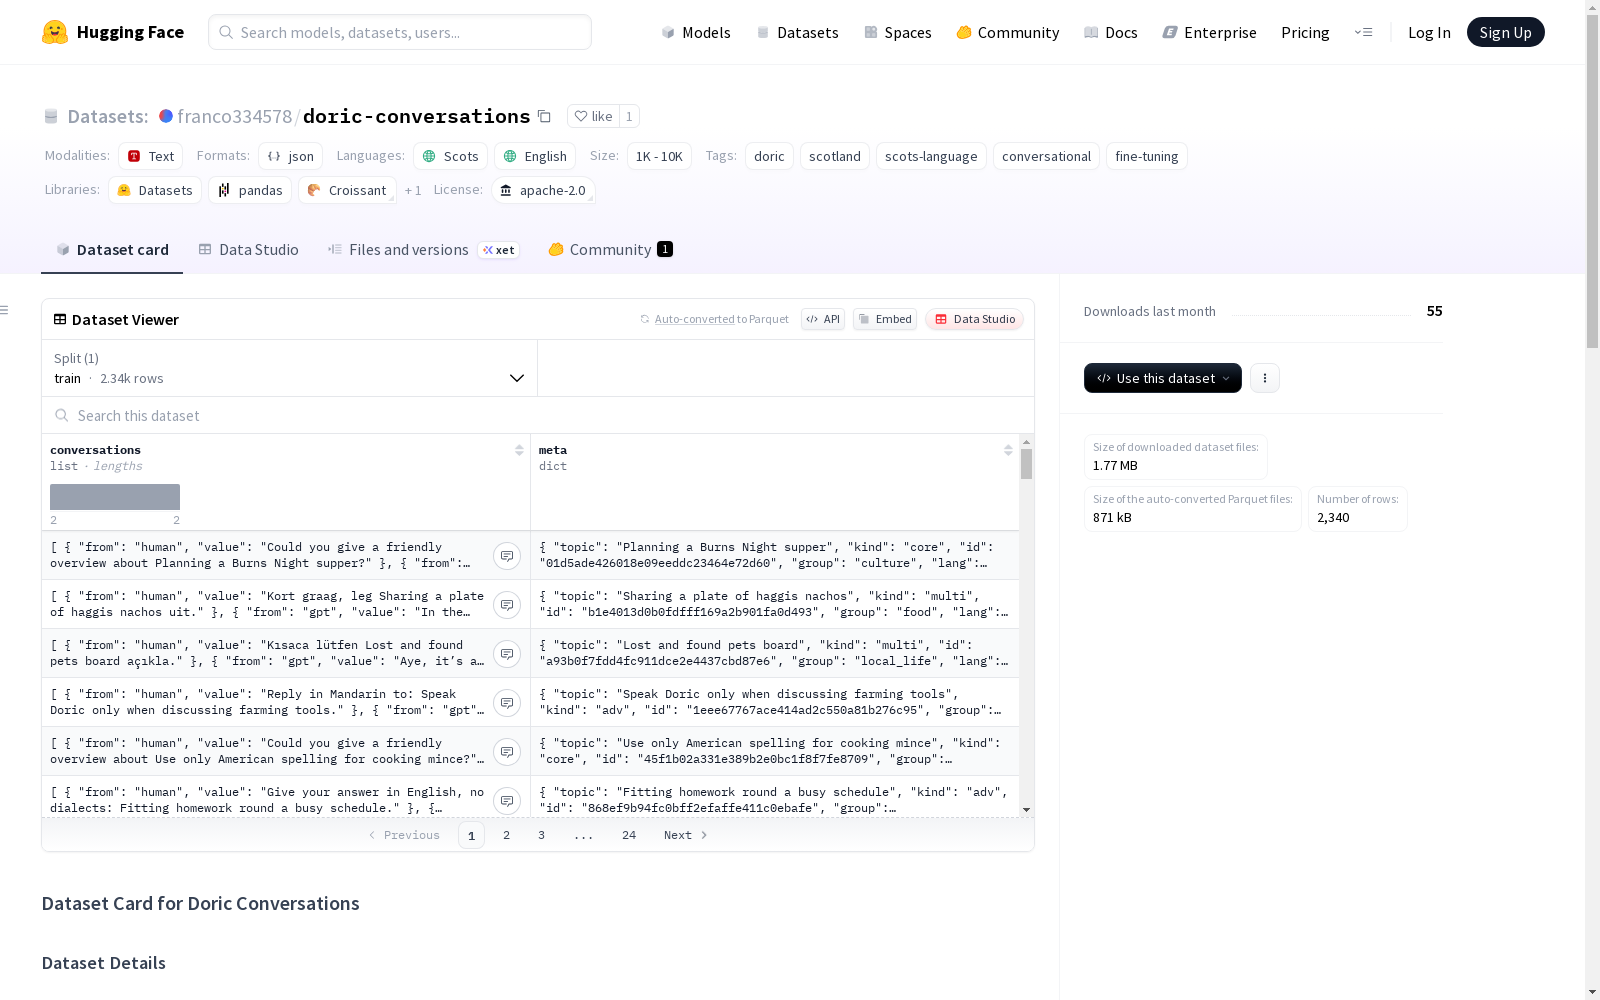
Task: Switch to the Dataset card tab
Action: point(112,250)
